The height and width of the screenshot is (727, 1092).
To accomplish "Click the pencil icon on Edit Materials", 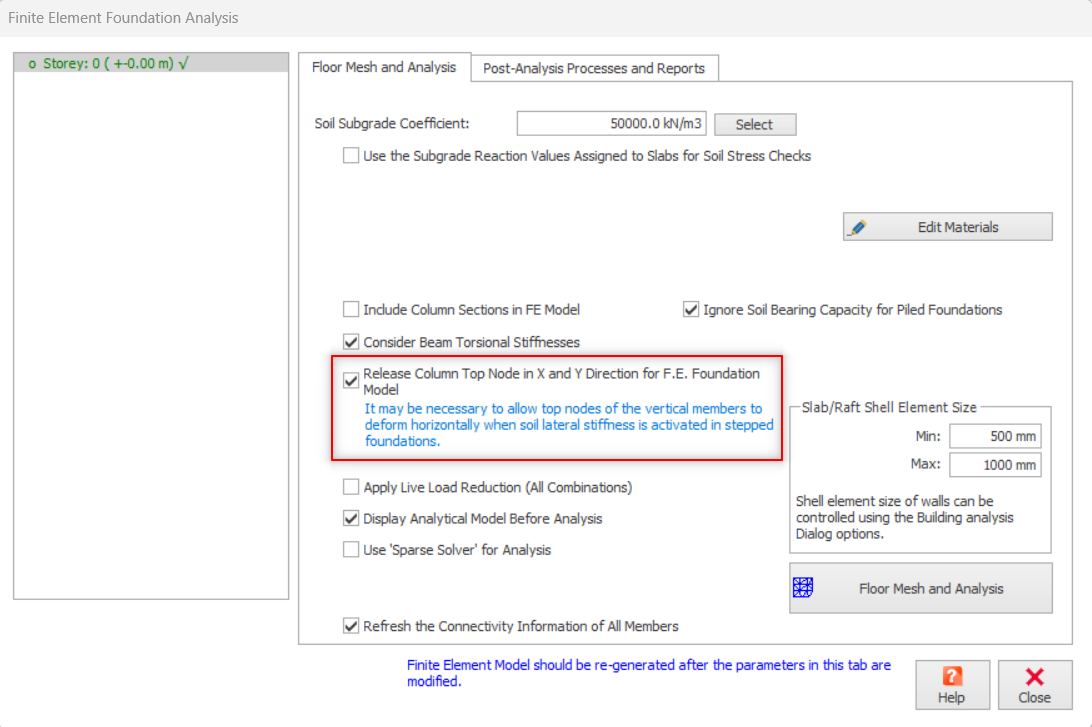I will (857, 227).
